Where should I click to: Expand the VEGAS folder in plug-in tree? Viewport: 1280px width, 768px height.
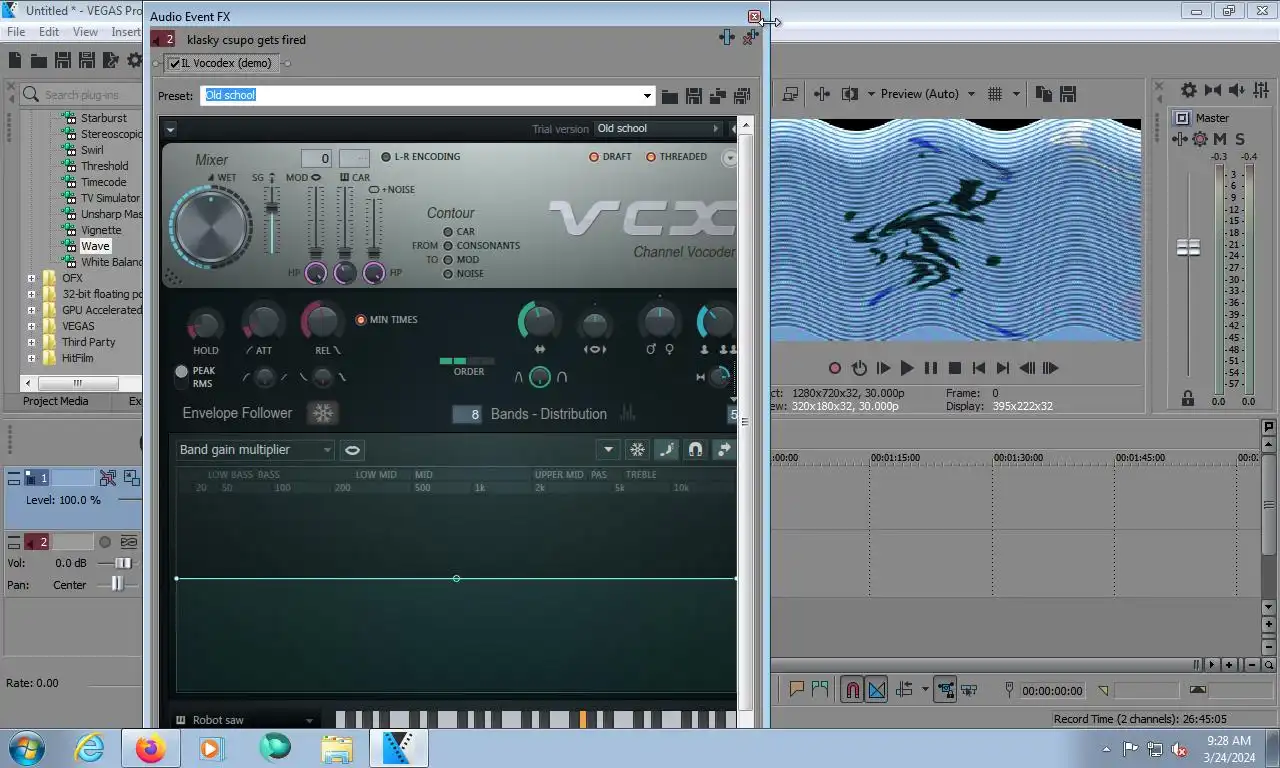coord(31,326)
